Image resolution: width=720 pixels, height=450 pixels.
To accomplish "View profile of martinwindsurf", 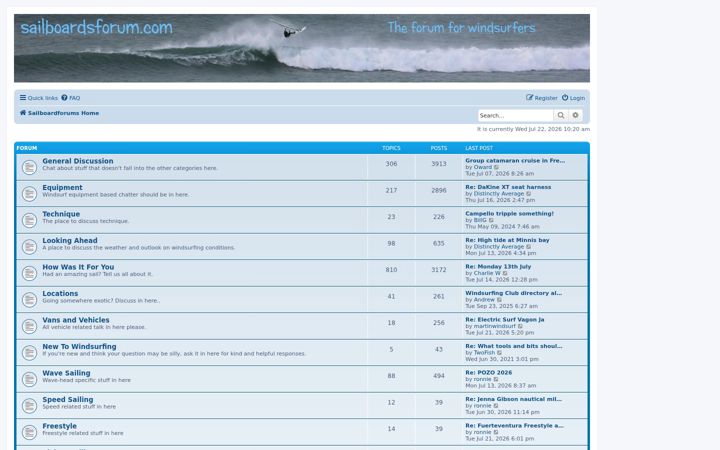I will pos(495,326).
